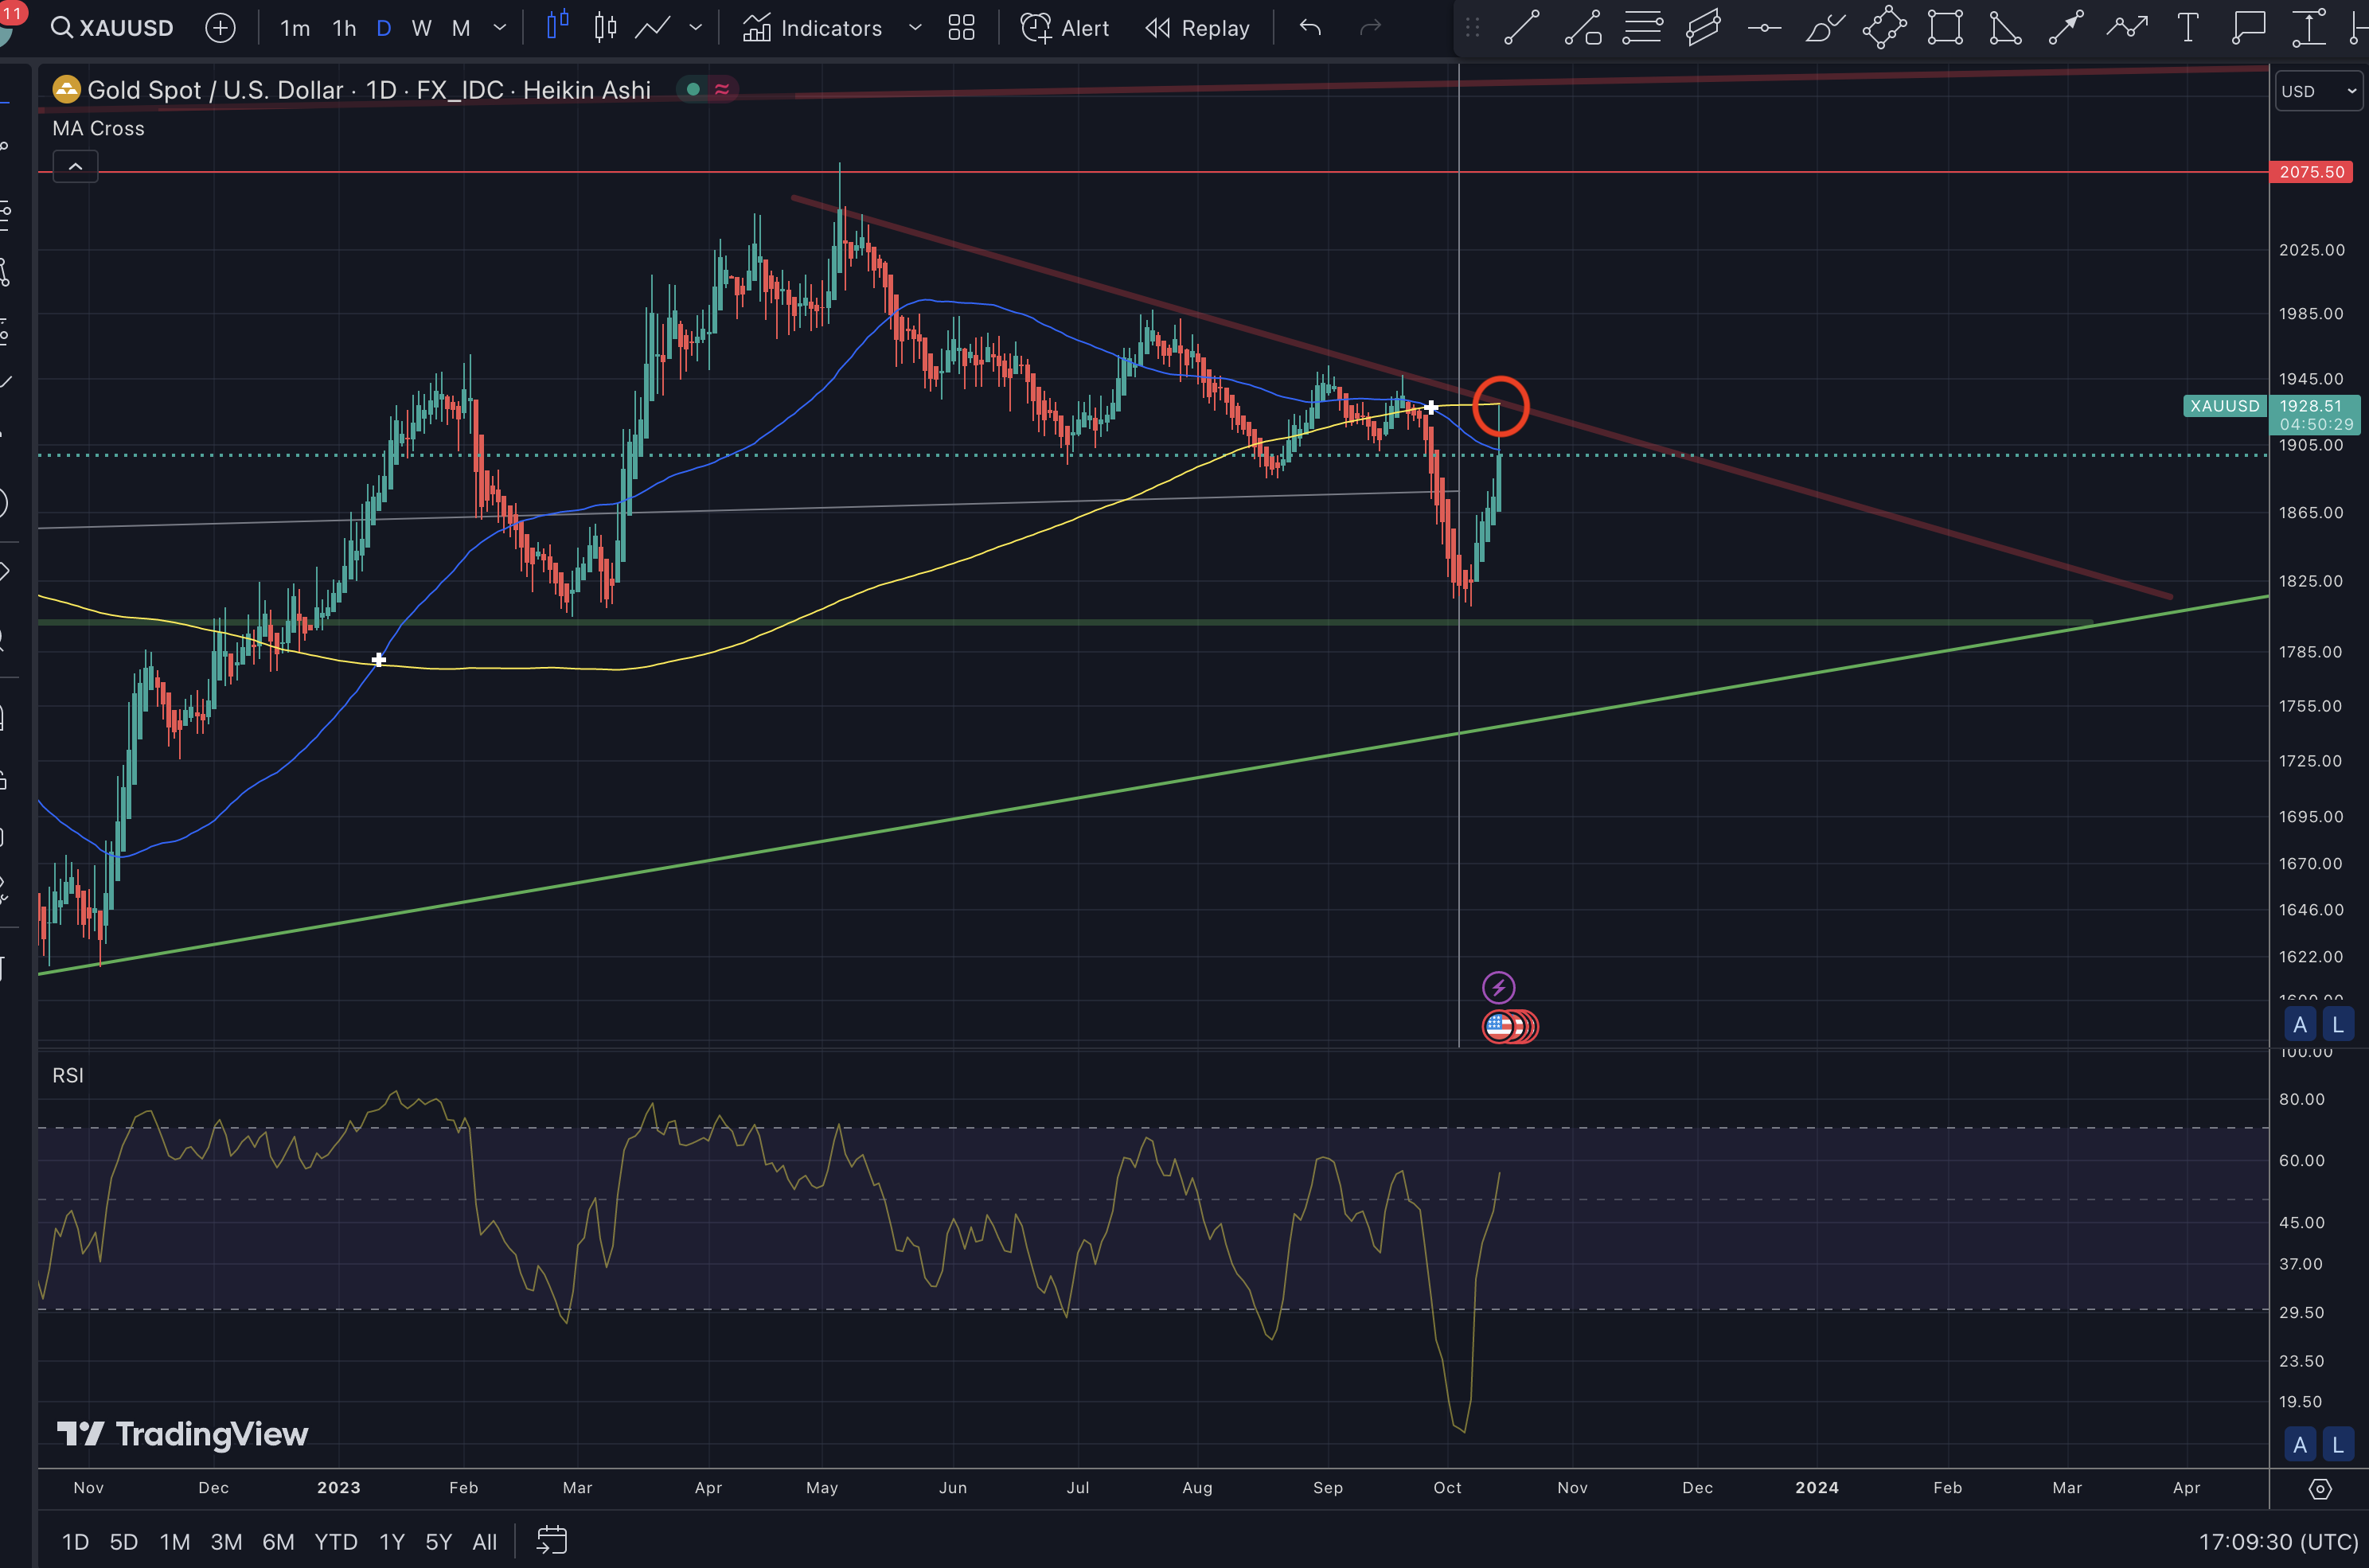
Task: Click the compare/add symbol plus icon
Action: (220, 27)
